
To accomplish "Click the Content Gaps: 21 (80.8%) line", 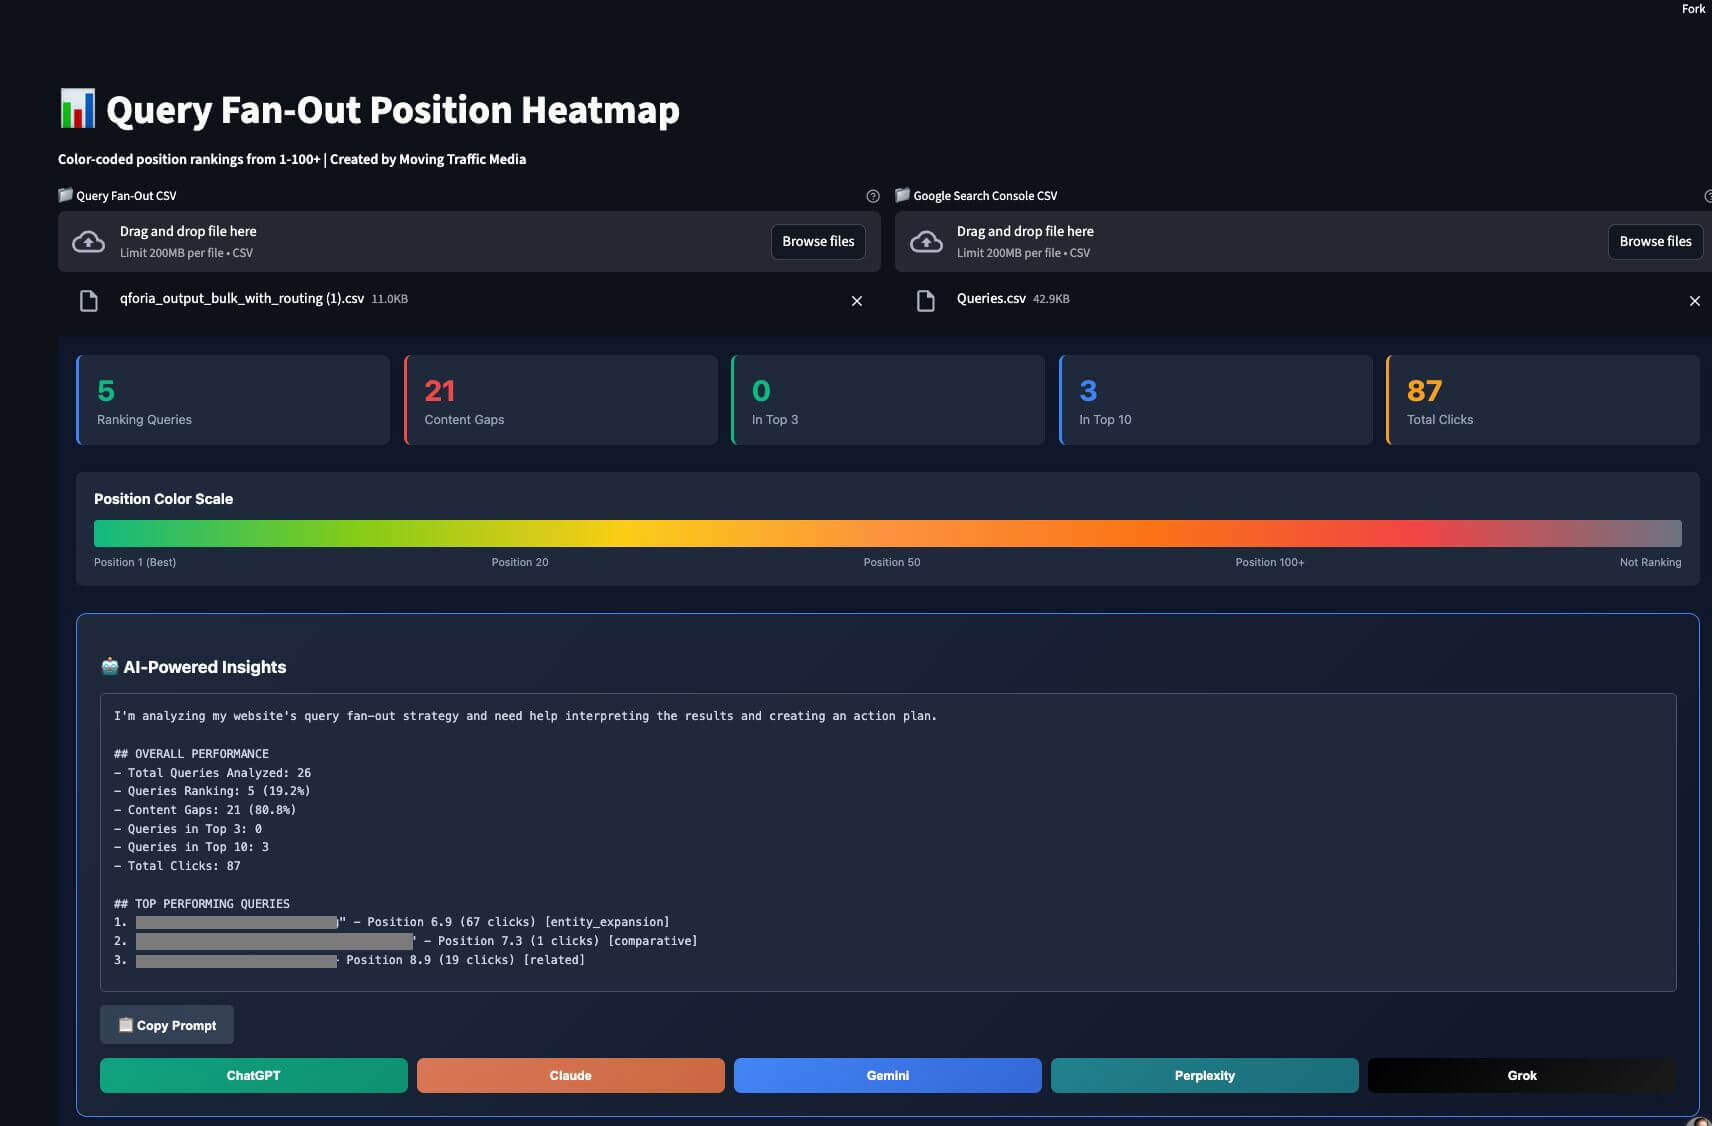I will [205, 810].
